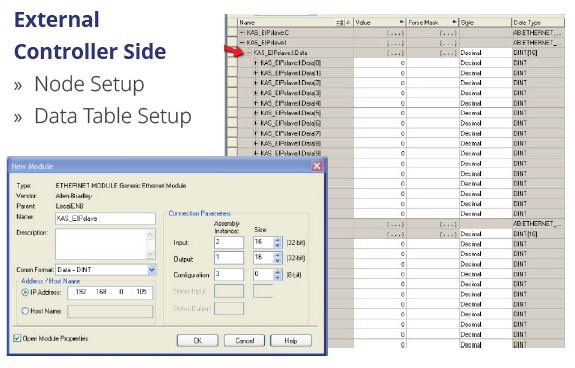575x368 pixels.
Task: Expand the KAS_EIPslave:C tag
Action: click(242, 33)
